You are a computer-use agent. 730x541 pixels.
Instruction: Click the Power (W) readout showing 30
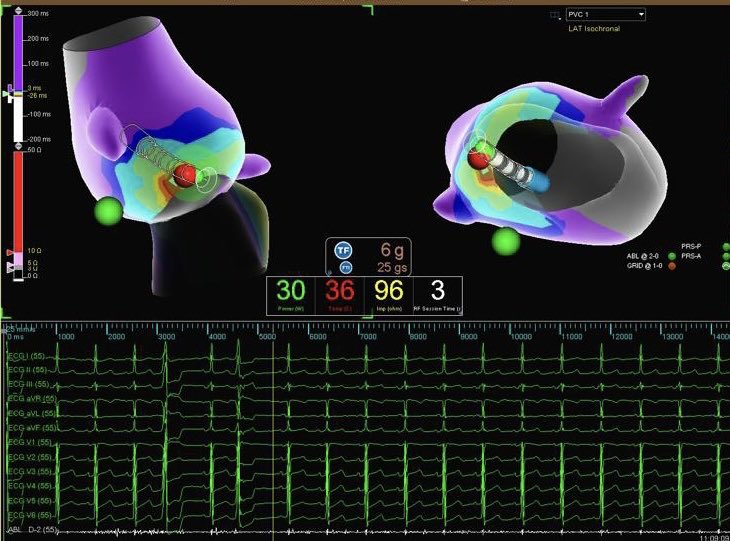tap(291, 295)
